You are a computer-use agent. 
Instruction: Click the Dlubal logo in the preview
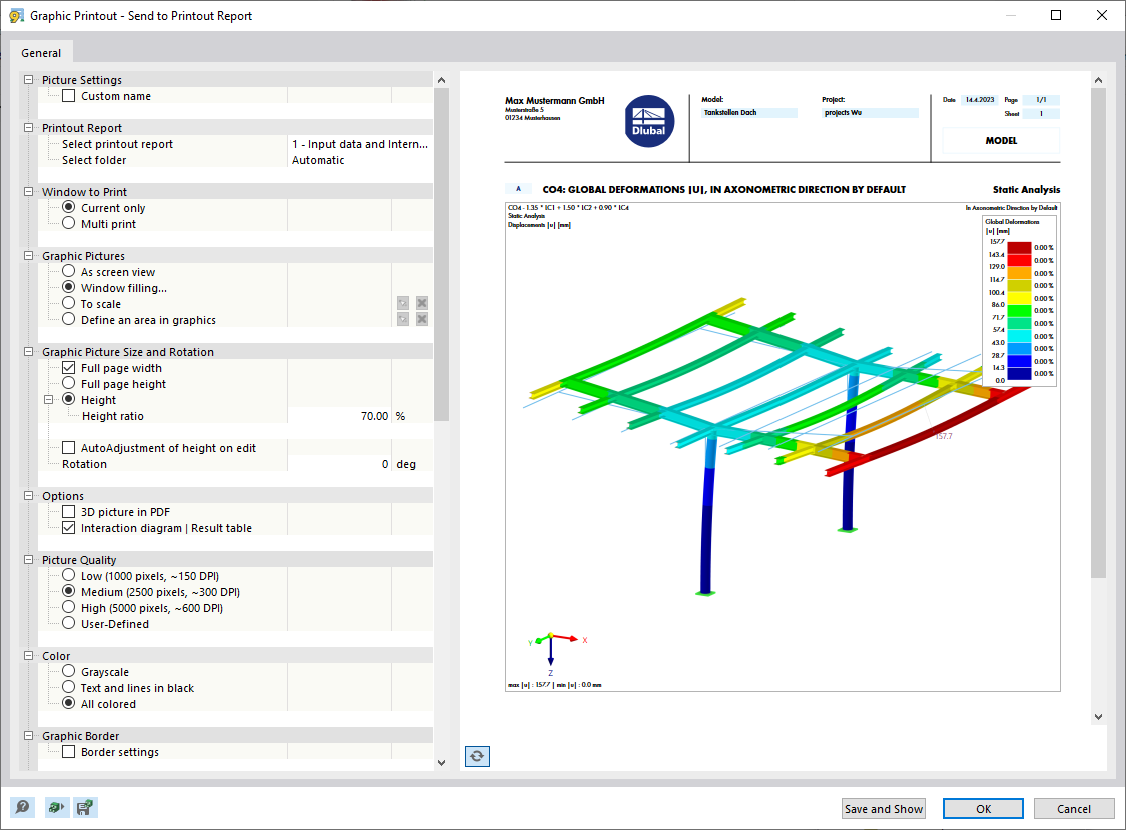point(648,121)
